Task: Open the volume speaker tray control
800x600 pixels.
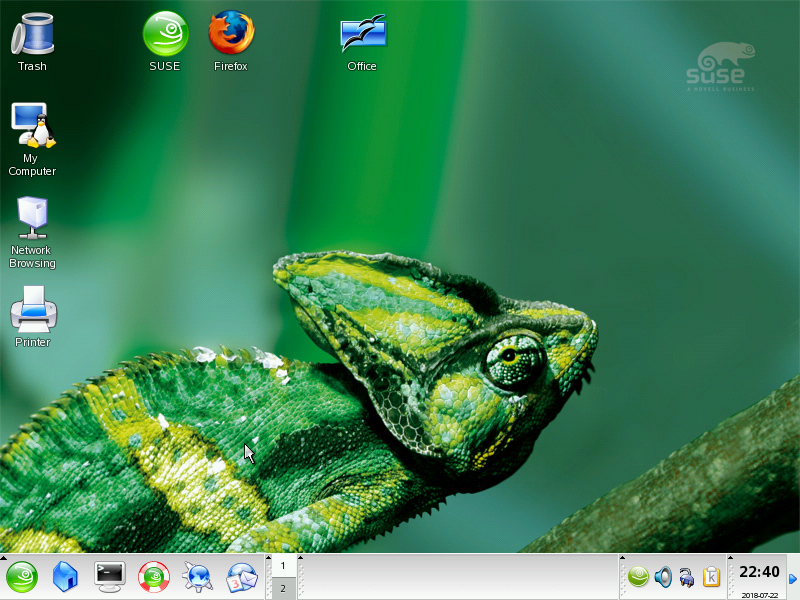Action: [x=662, y=576]
